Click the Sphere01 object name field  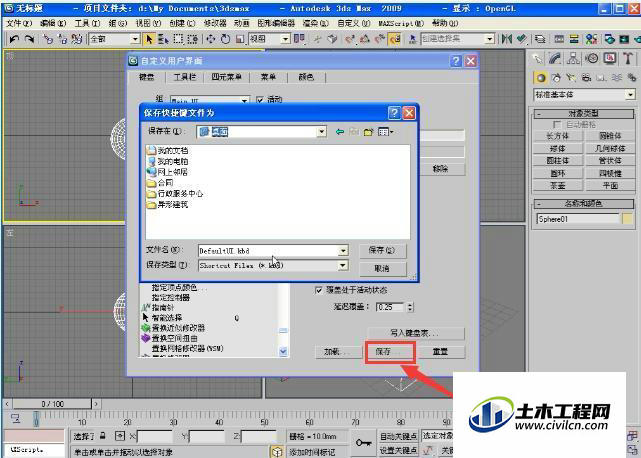pos(578,219)
